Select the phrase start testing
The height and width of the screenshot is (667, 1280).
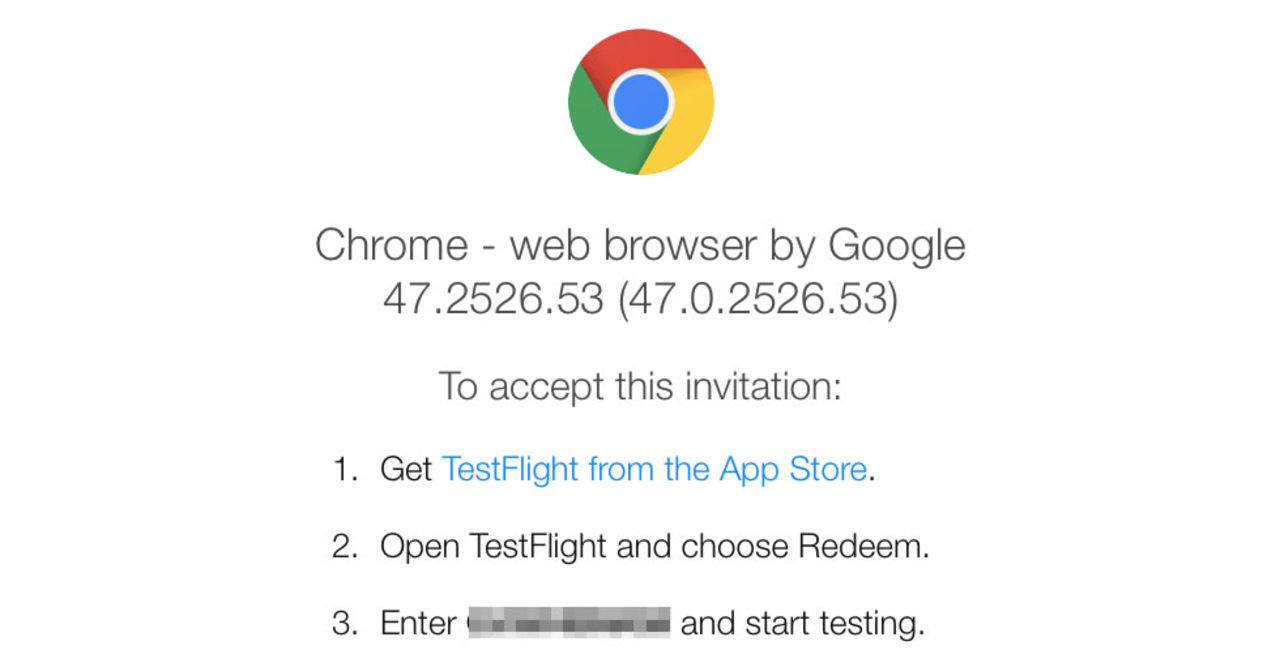836,622
